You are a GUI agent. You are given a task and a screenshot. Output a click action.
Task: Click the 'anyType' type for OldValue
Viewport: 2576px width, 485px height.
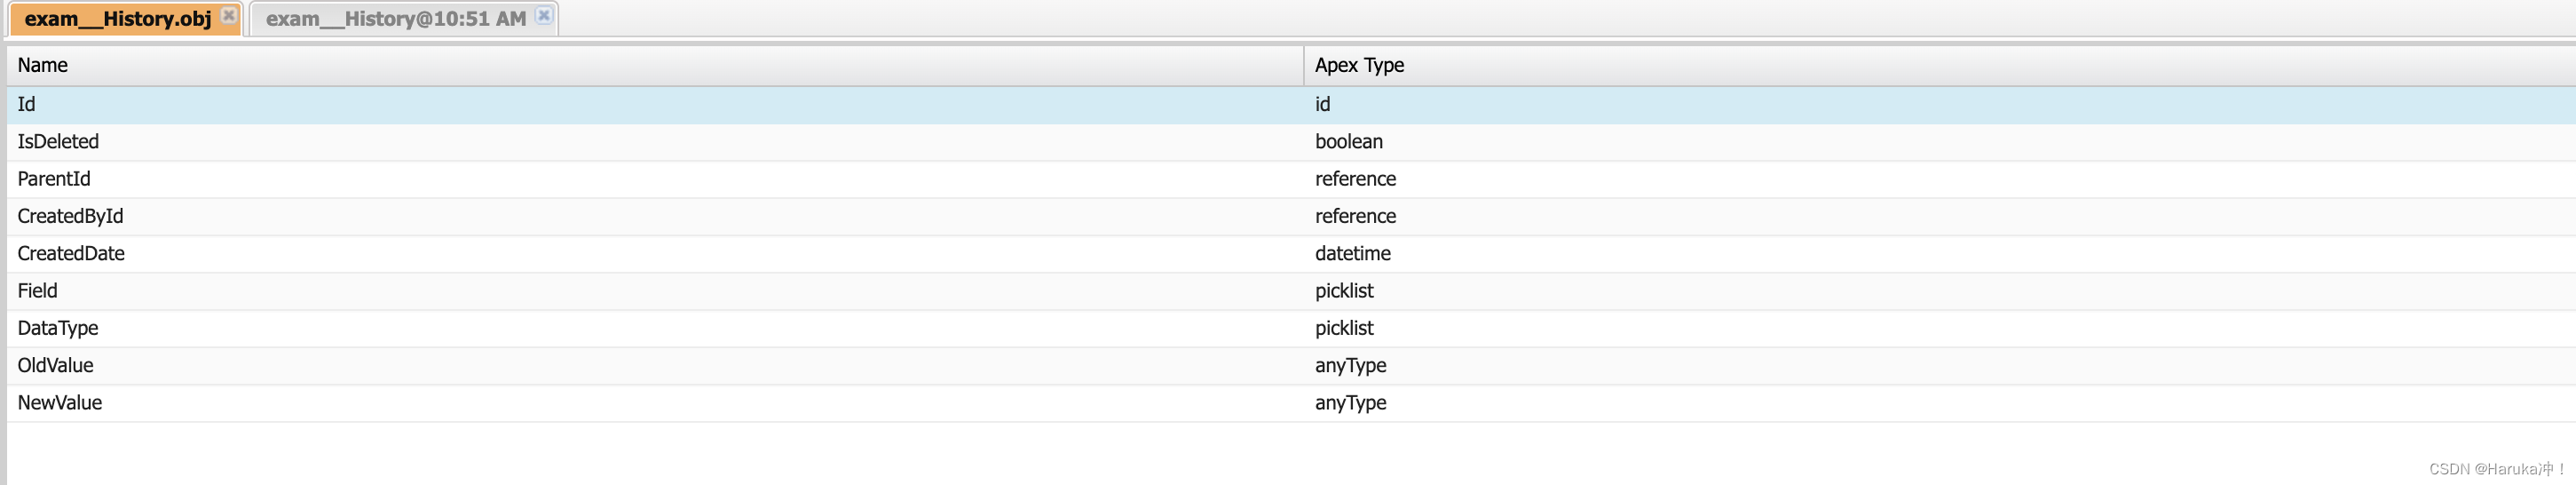coord(1350,366)
